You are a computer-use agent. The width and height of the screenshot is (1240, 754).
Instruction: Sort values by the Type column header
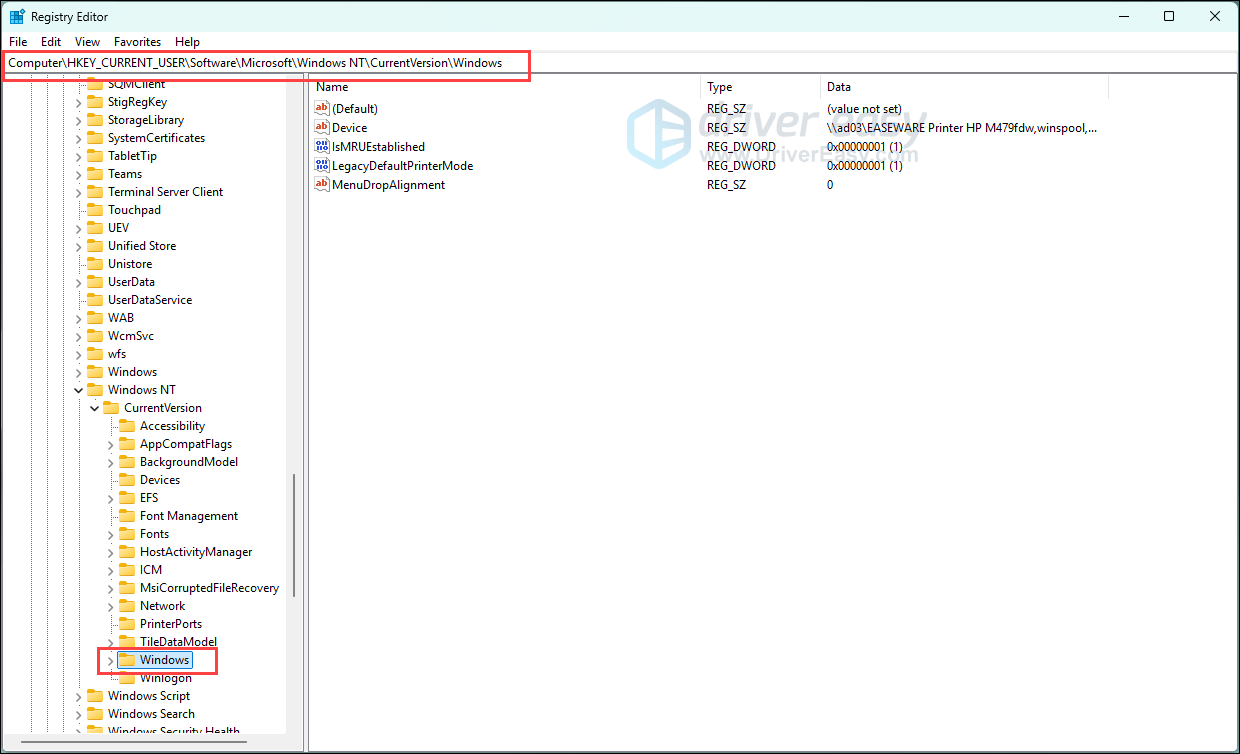pos(760,87)
